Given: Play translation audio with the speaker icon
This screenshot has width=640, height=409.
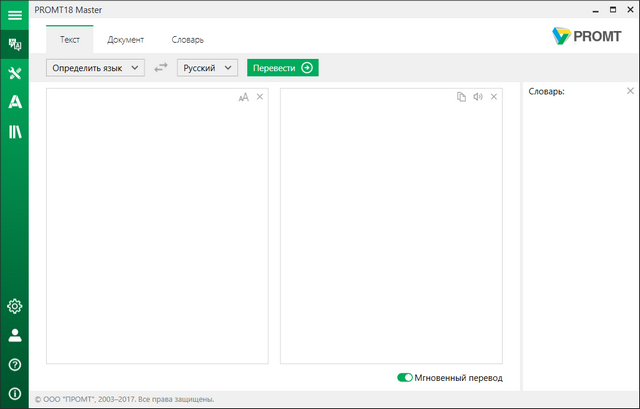Looking at the screenshot, I should [x=478, y=97].
